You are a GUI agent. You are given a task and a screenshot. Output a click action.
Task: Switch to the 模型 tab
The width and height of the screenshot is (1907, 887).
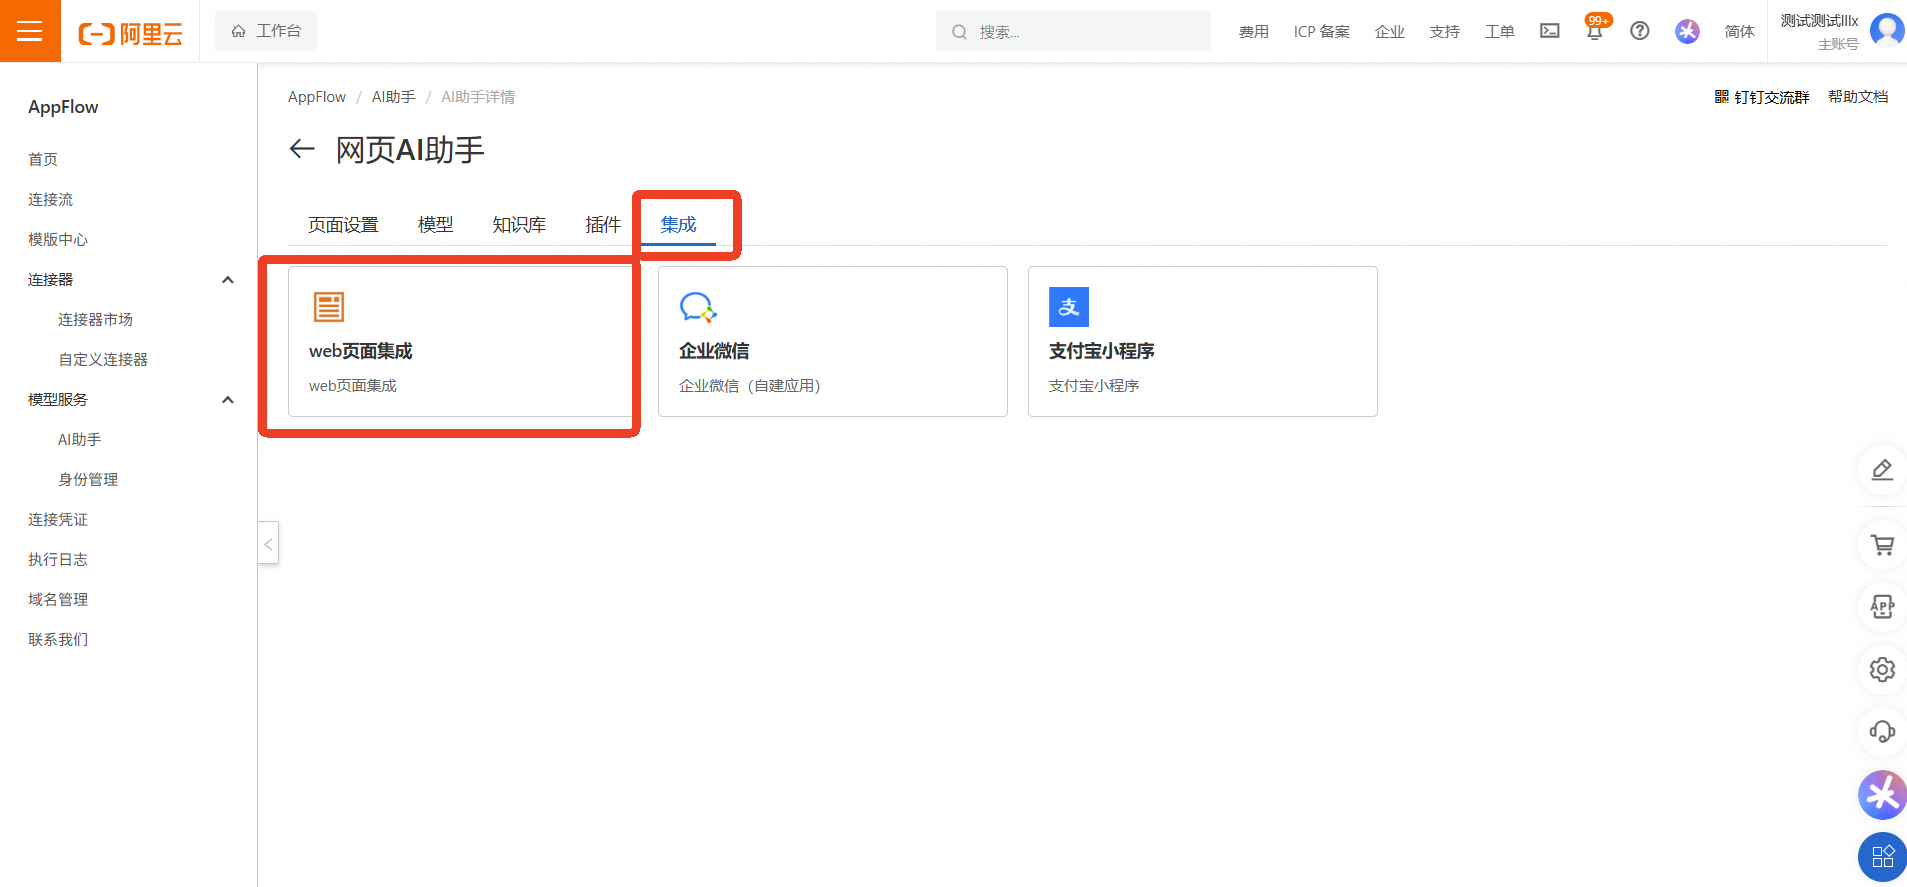click(x=435, y=225)
